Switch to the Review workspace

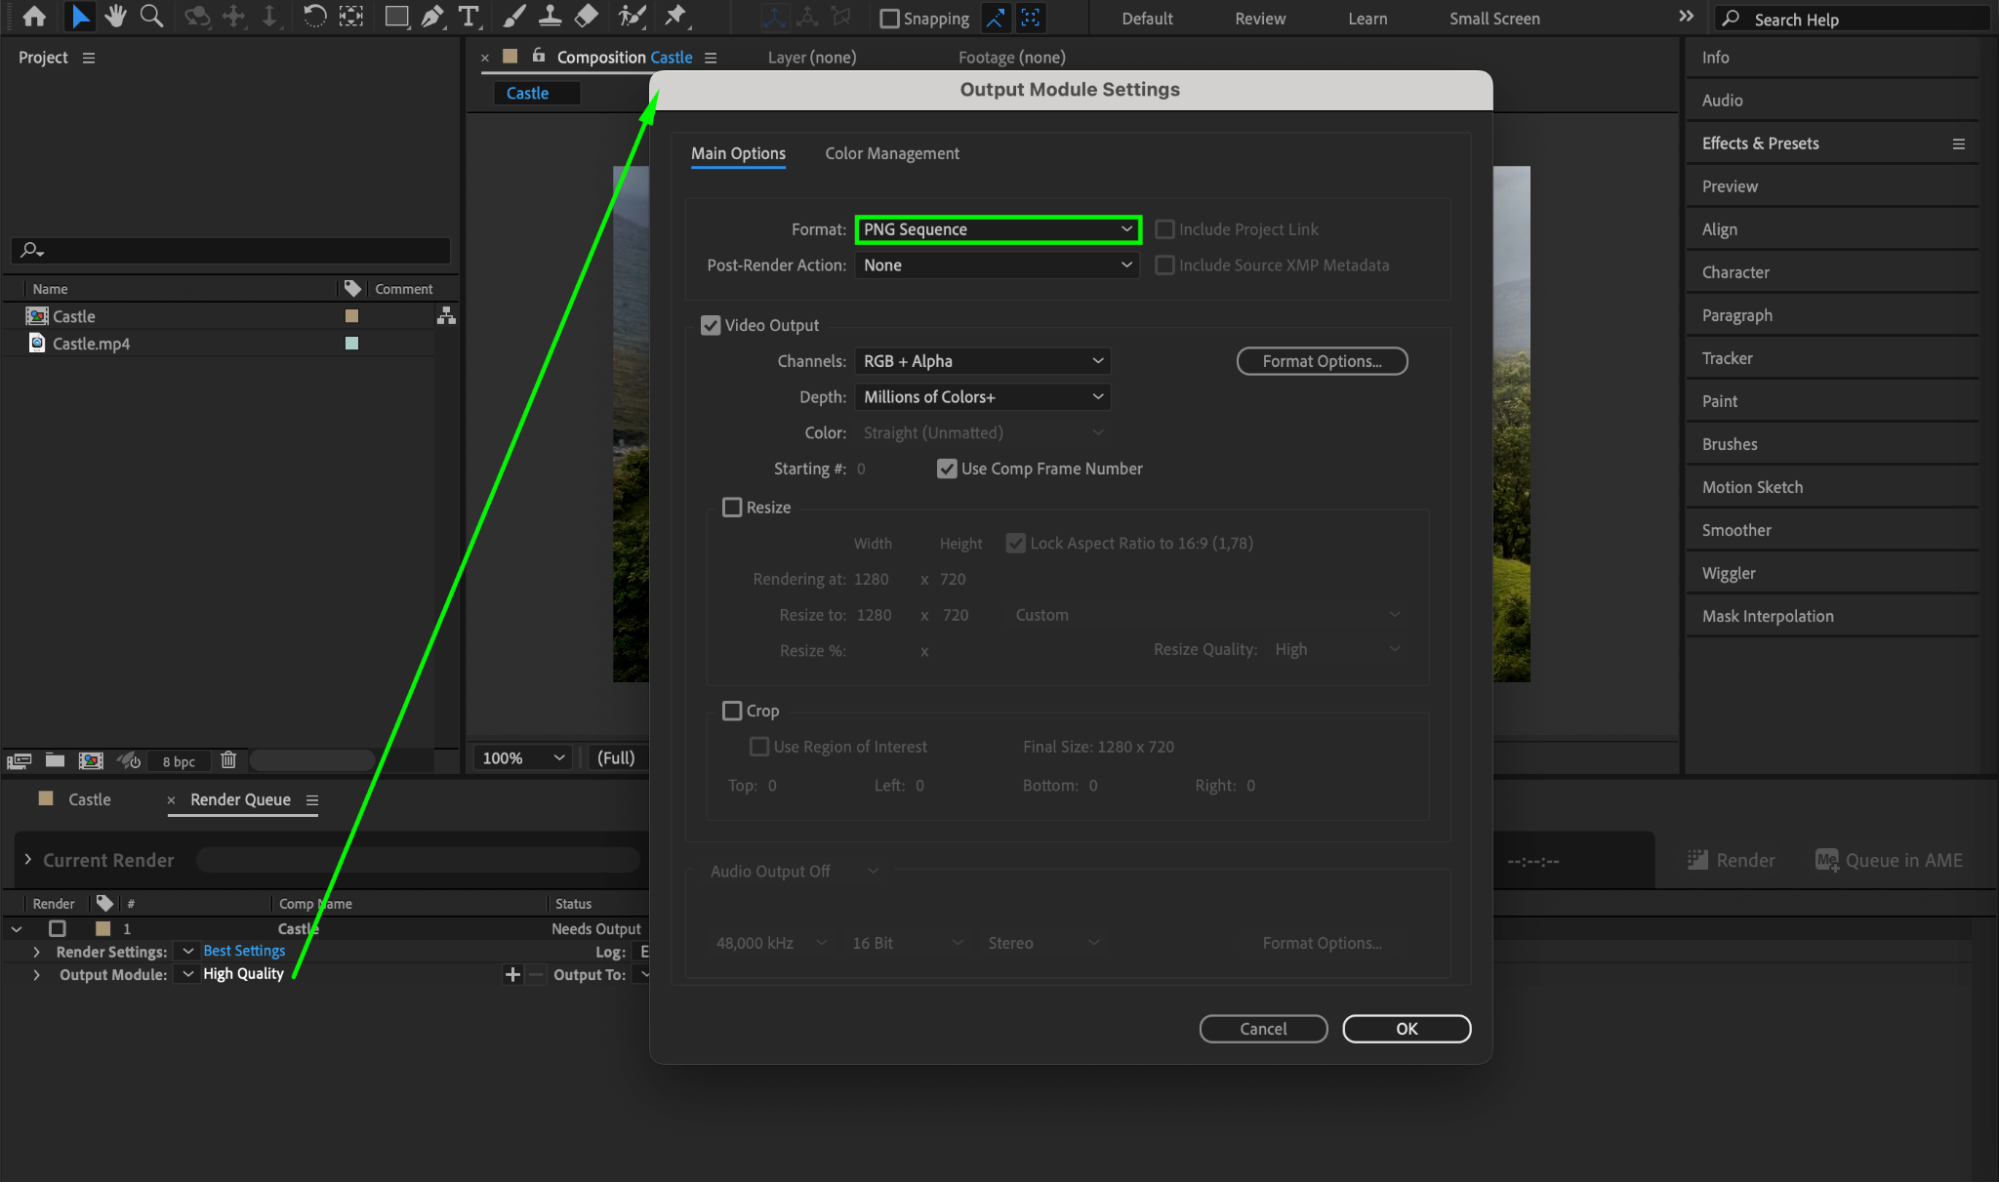1259,18
